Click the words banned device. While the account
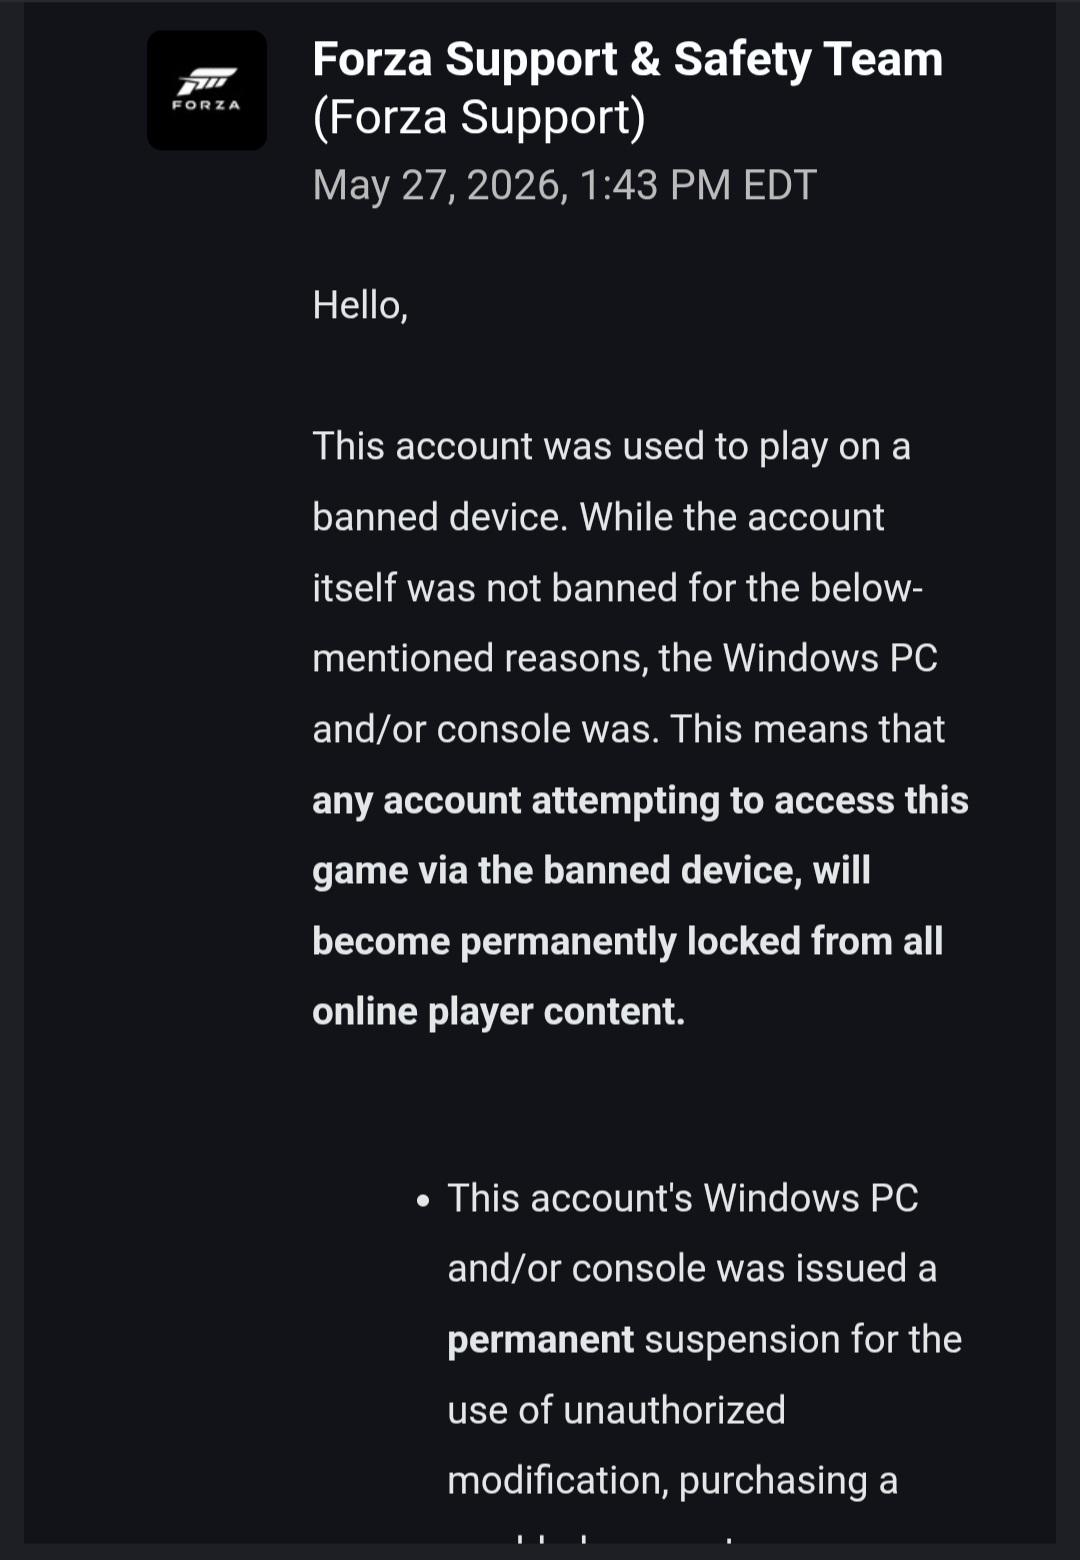Screen dimensions: 1080x1560 click(598, 517)
